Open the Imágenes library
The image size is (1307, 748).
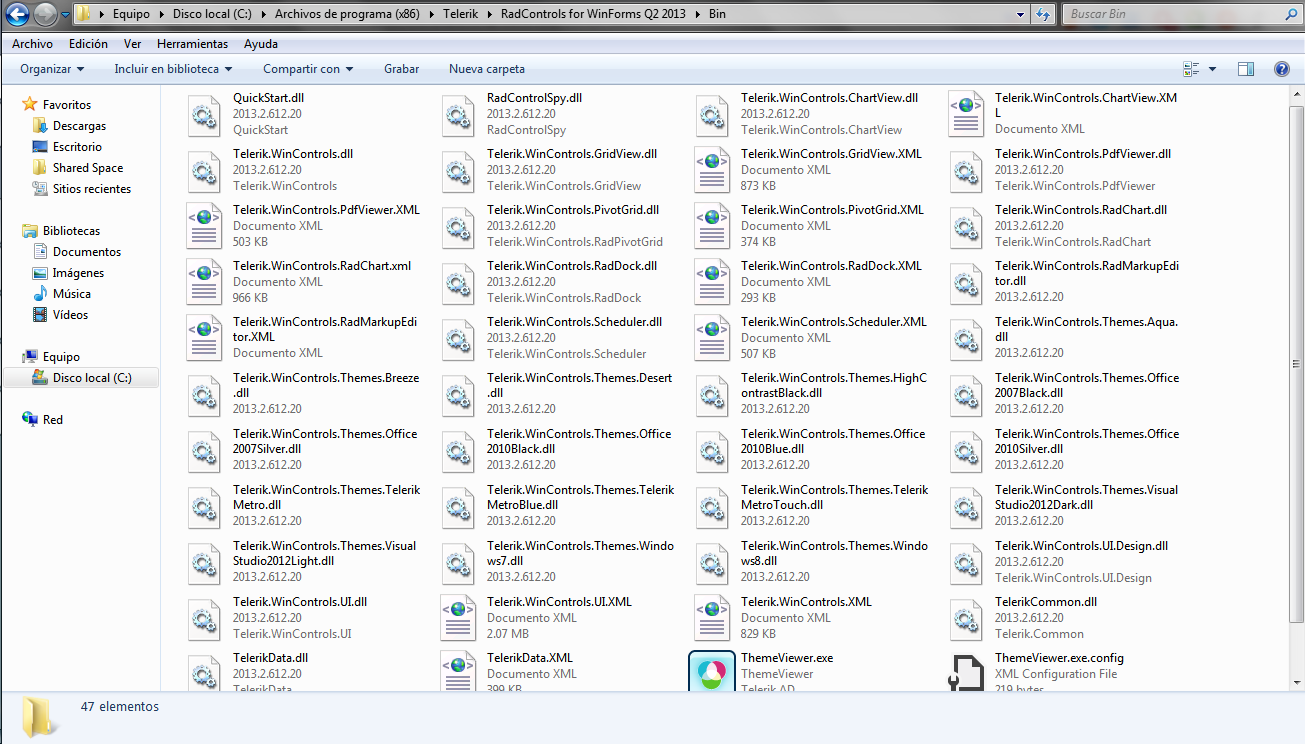click(x=78, y=273)
